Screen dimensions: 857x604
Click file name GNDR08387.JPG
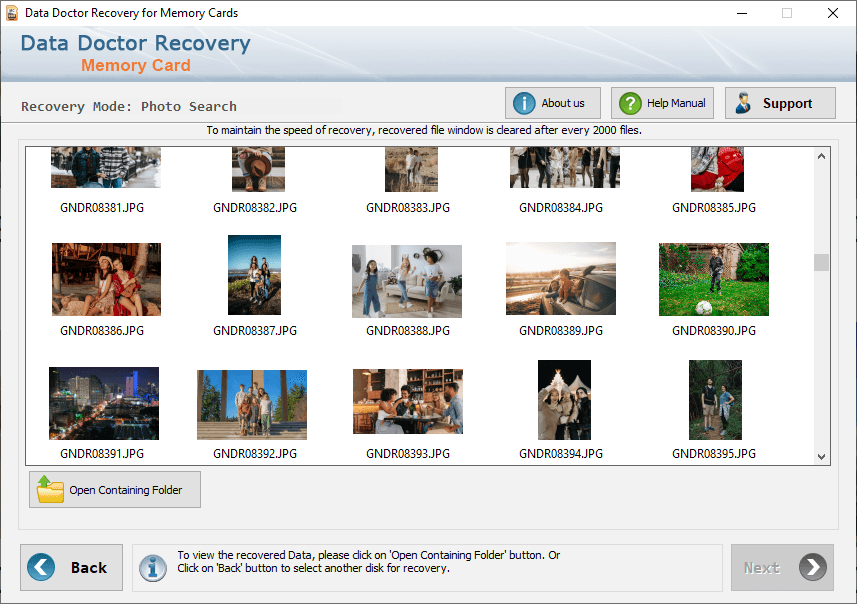point(255,331)
